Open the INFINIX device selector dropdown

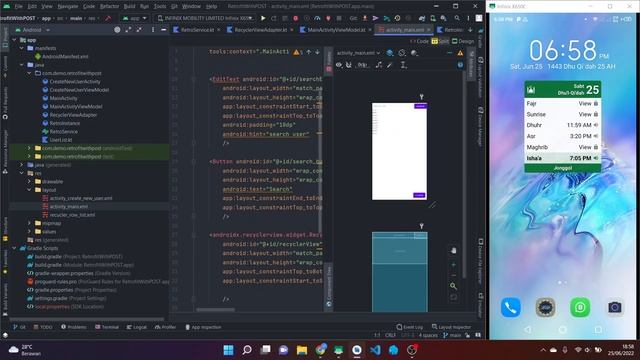(205, 18)
